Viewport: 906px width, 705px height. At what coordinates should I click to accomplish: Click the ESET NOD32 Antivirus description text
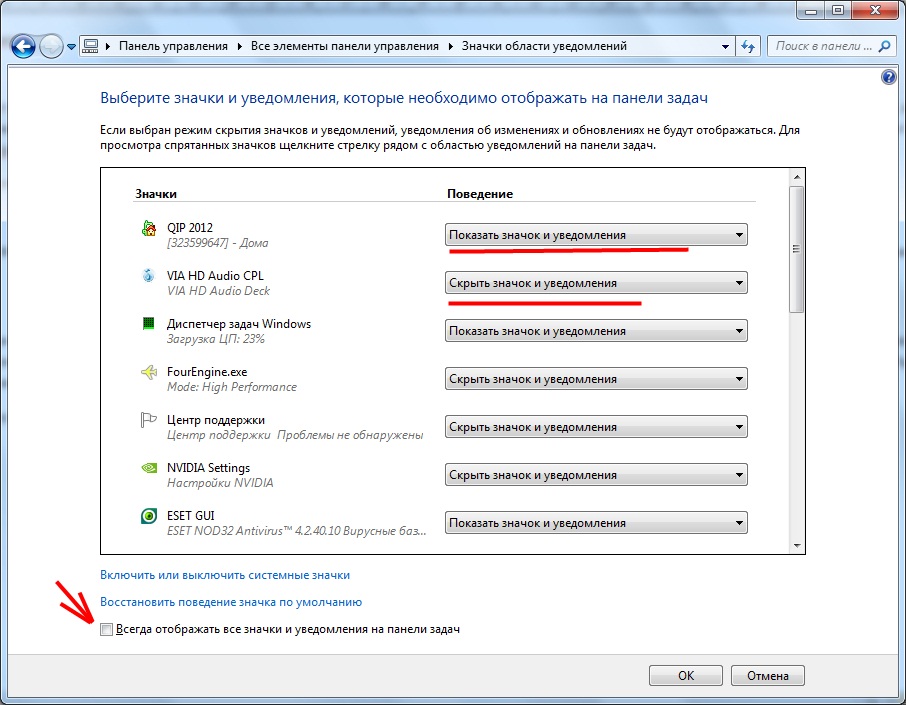297,530
